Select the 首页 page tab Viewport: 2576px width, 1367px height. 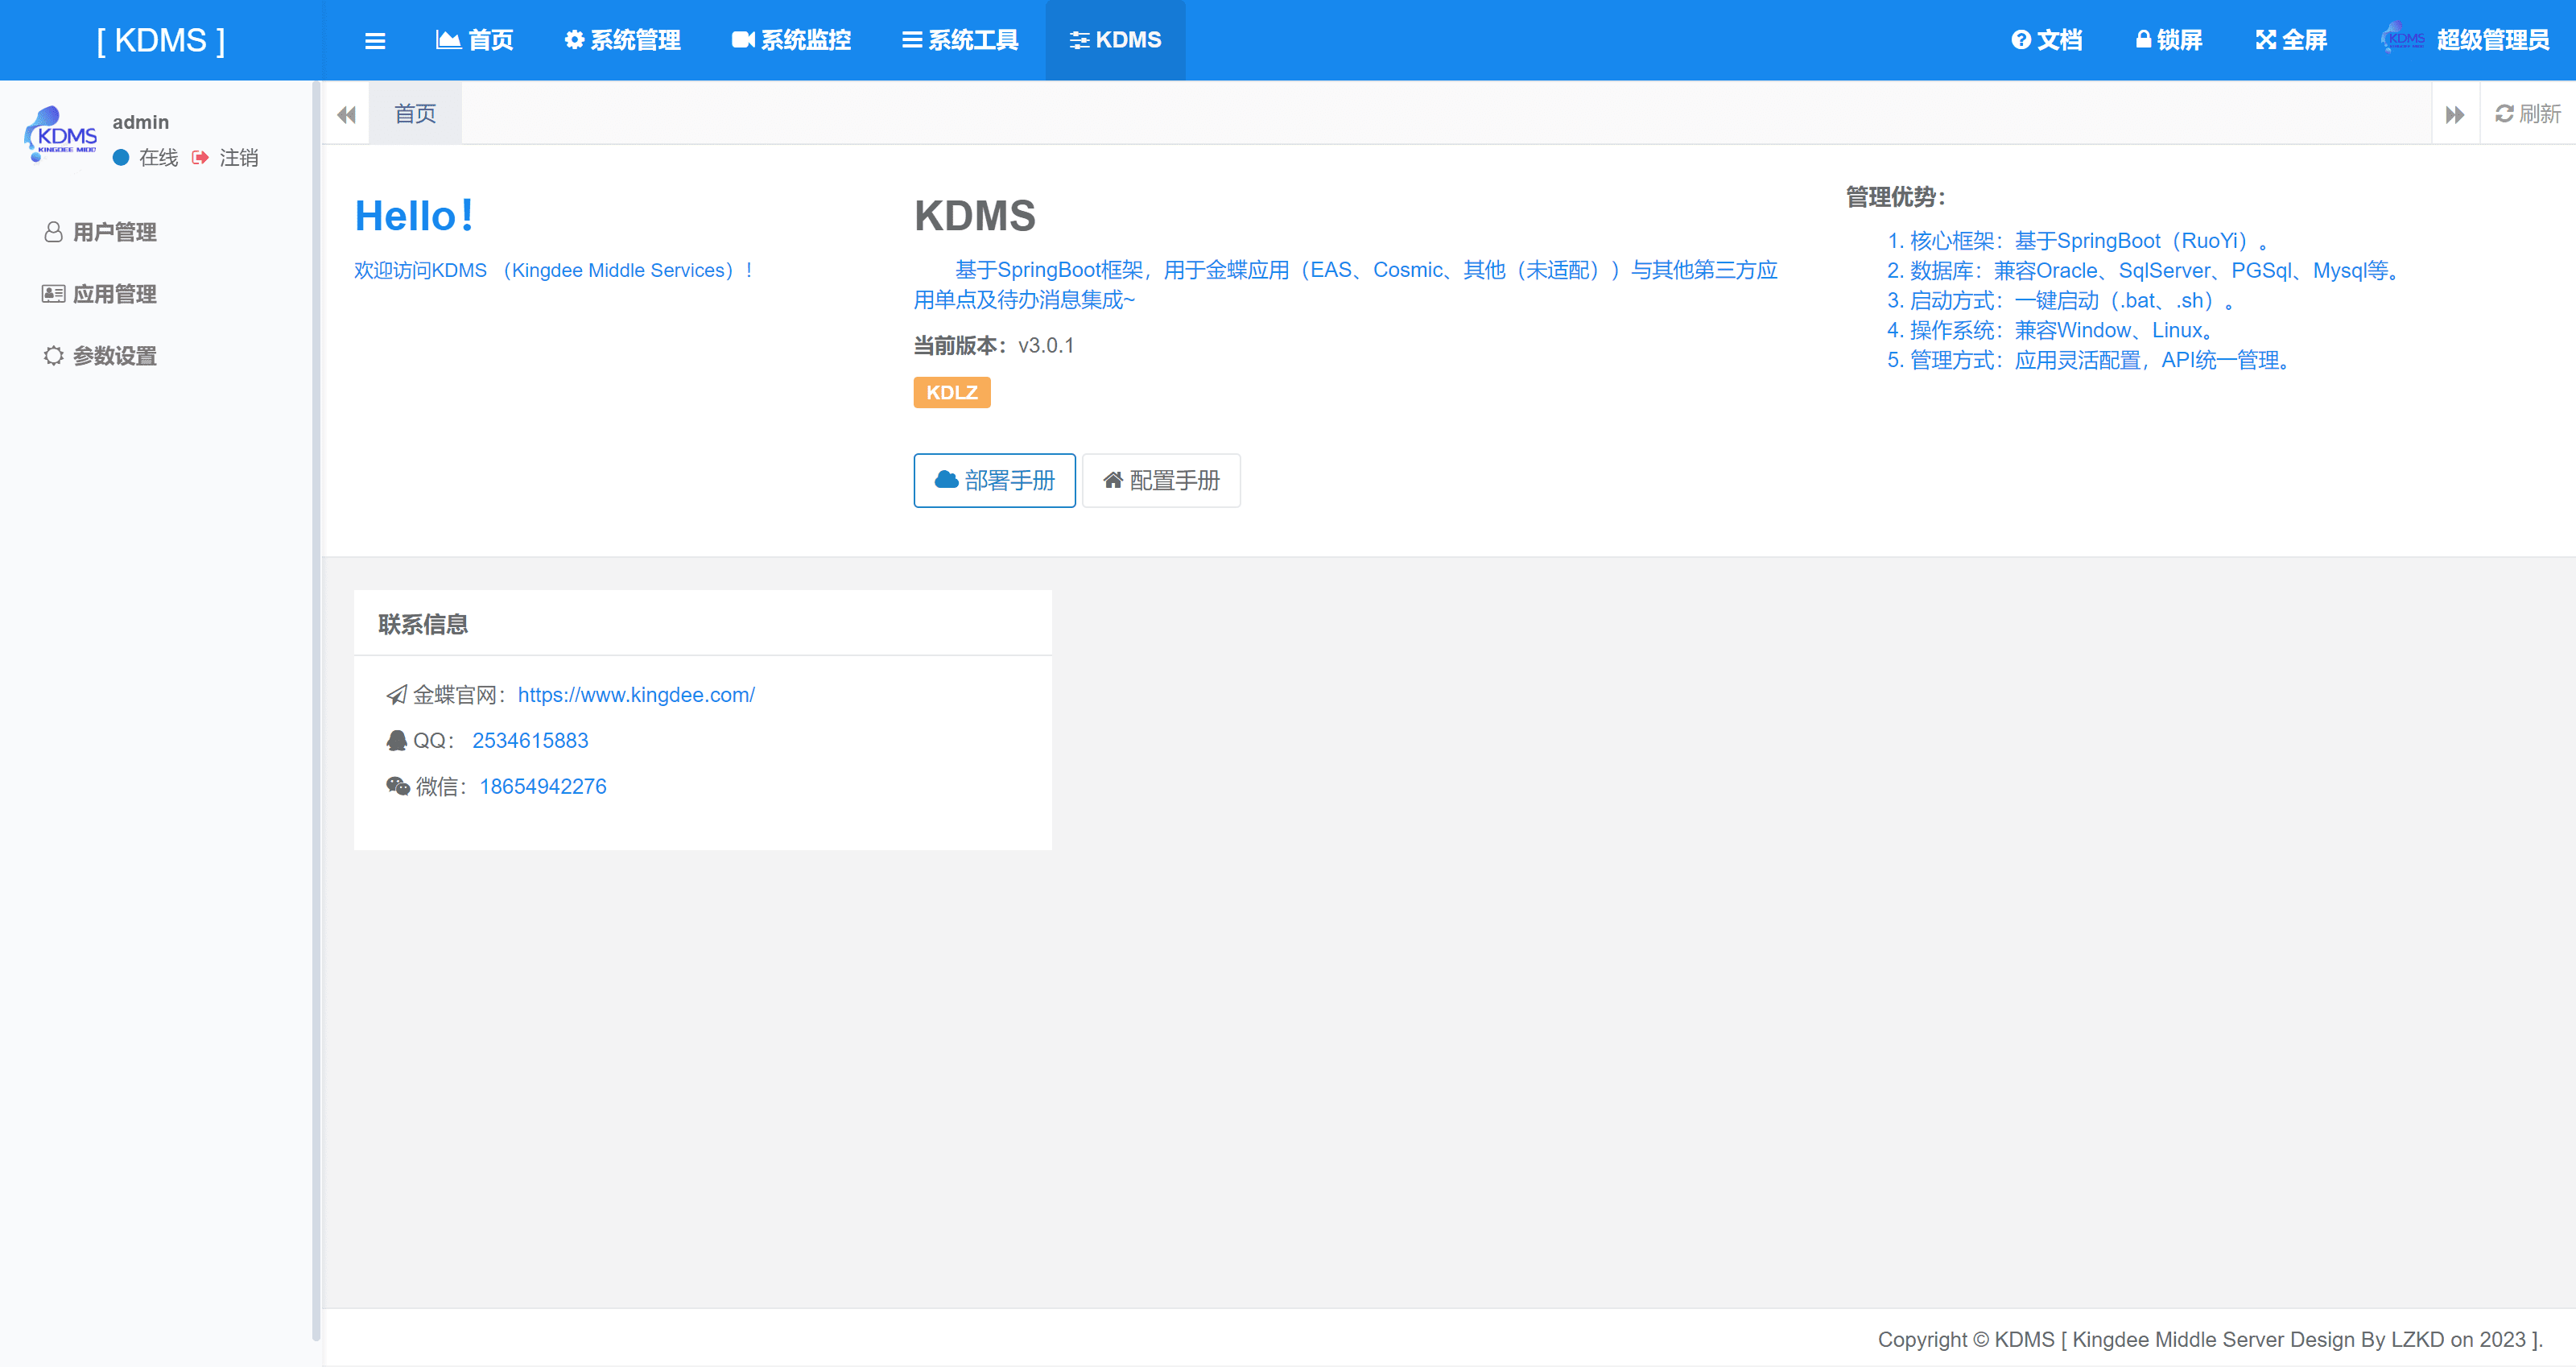click(415, 114)
